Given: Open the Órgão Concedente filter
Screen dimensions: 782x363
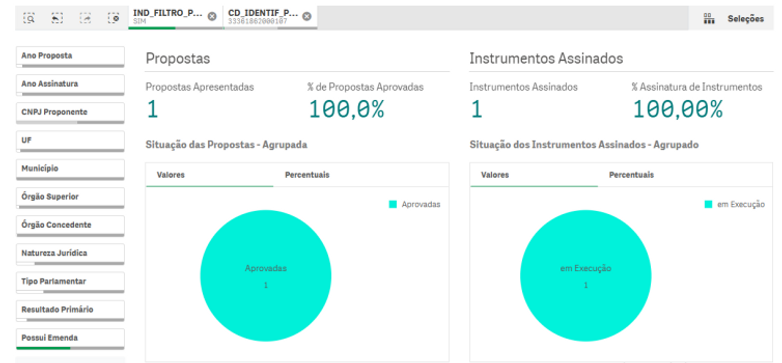Looking at the screenshot, I should point(70,226).
